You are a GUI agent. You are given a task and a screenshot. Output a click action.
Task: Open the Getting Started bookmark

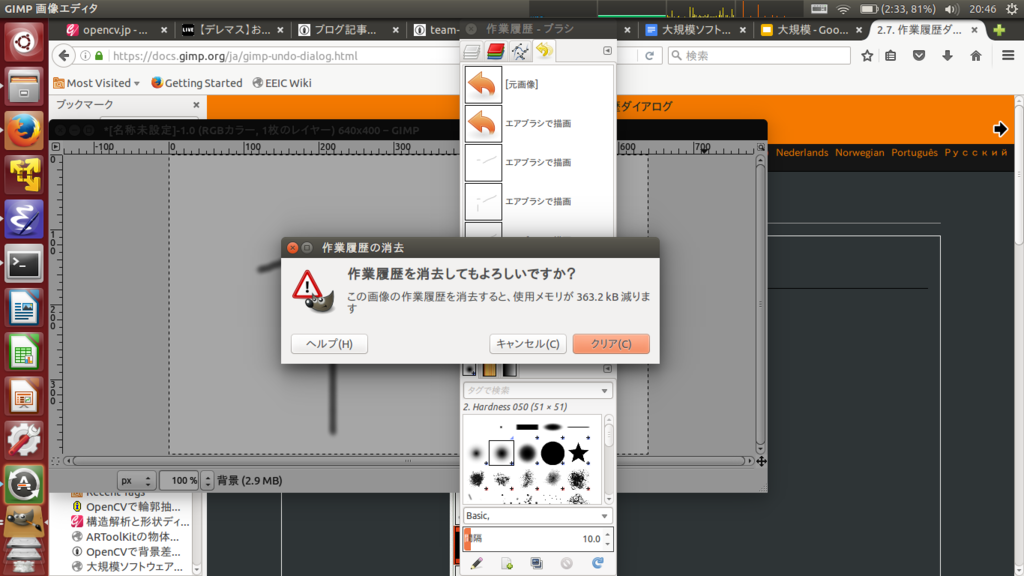click(197, 83)
